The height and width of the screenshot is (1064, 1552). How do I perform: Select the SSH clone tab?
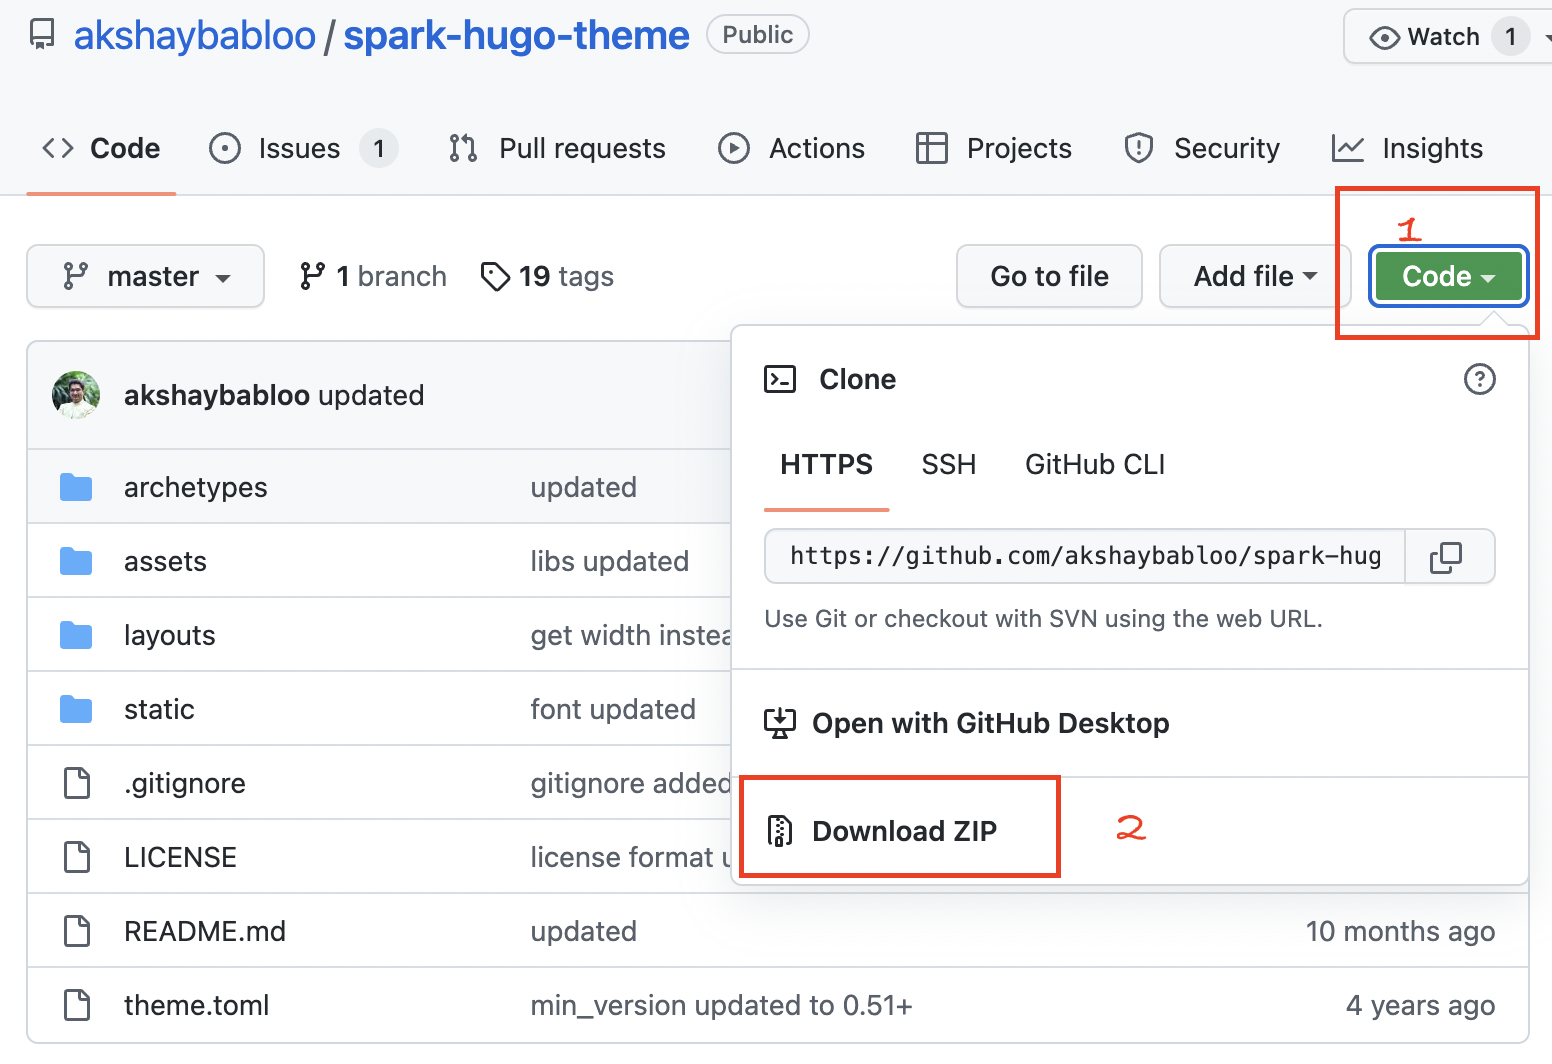[948, 465]
